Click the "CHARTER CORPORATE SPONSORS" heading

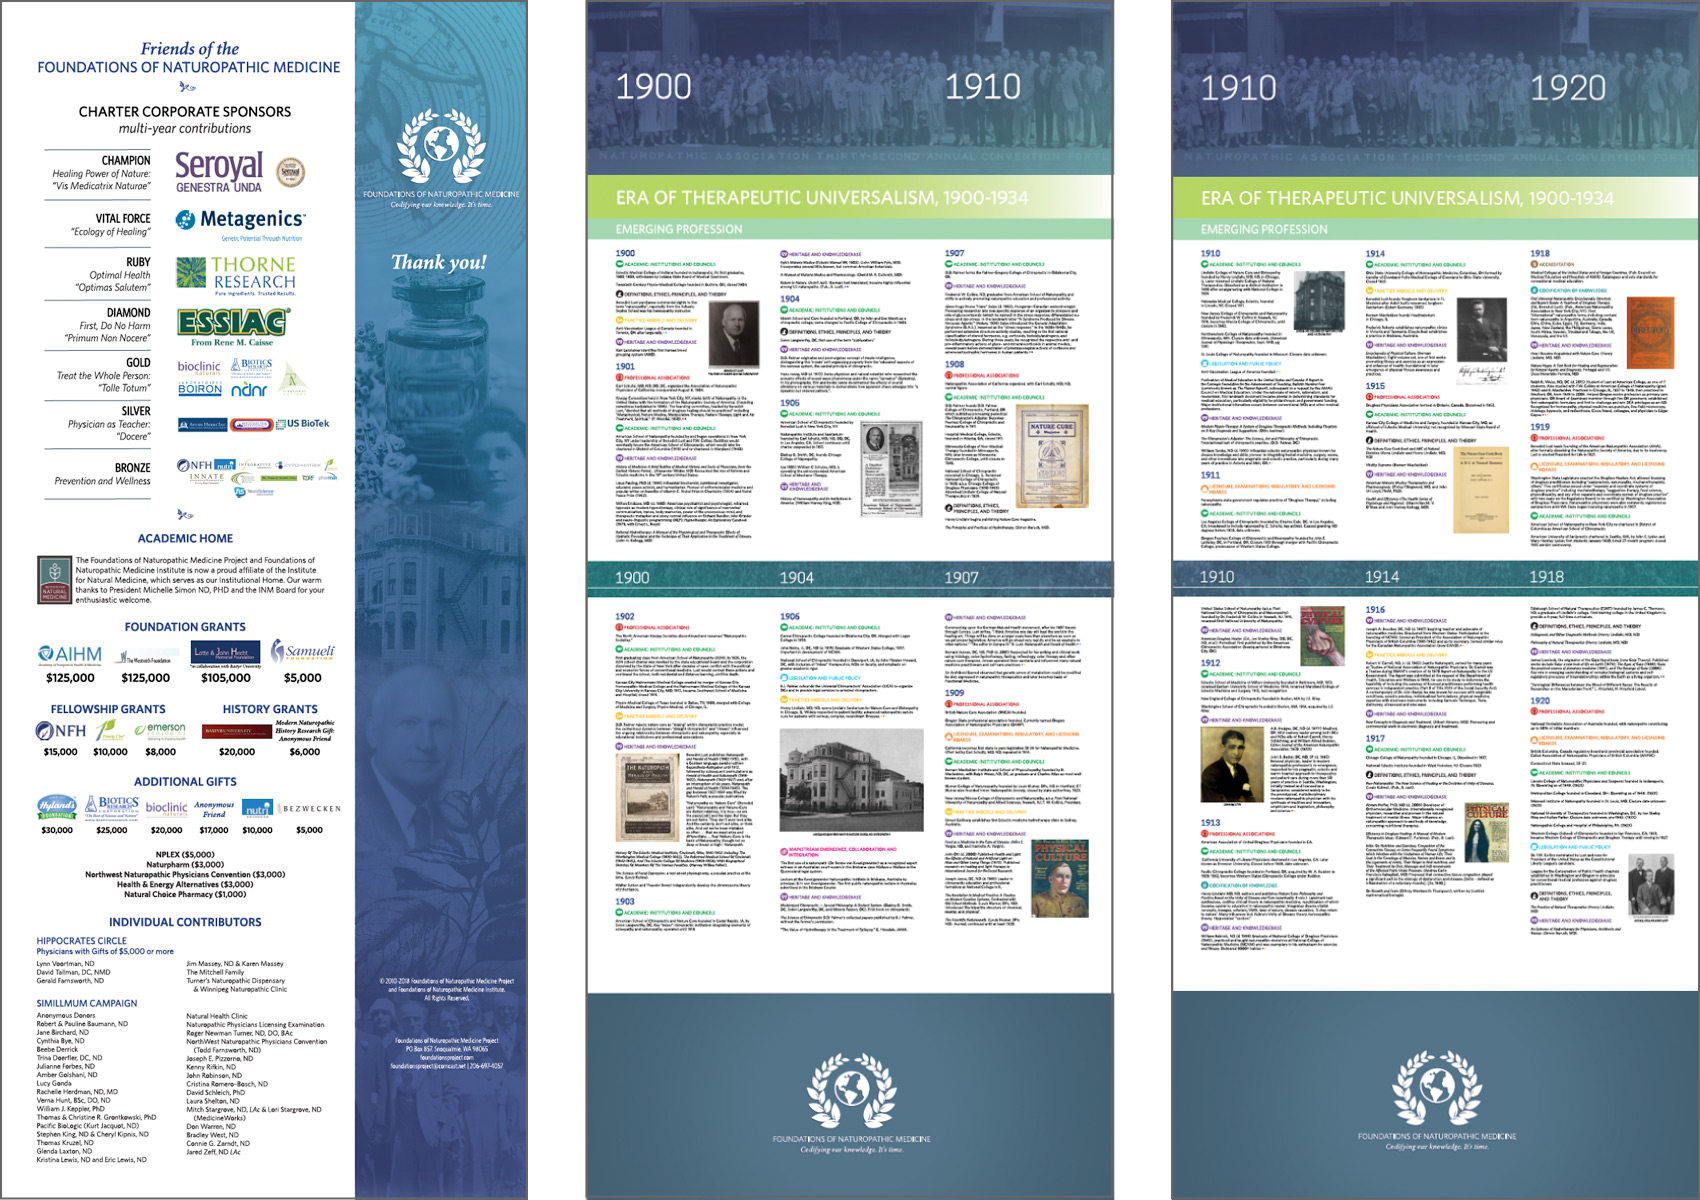point(185,112)
